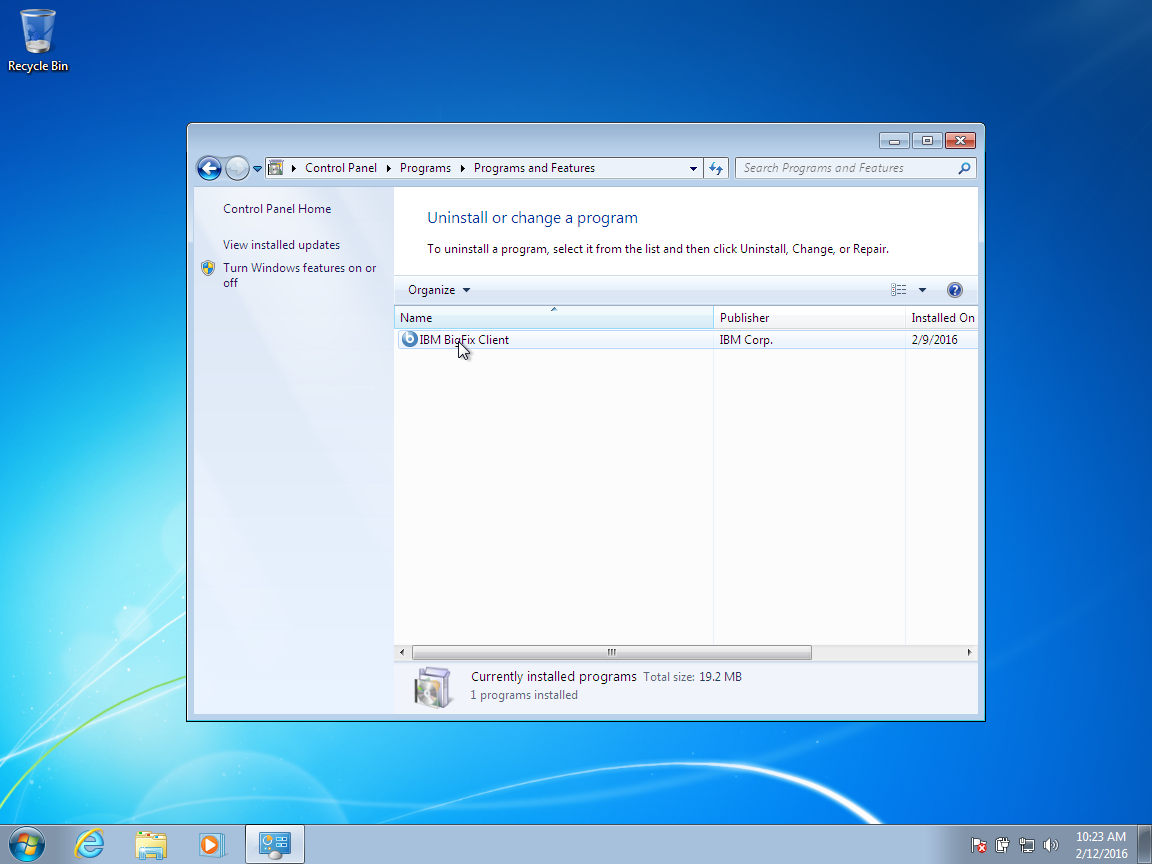
Task: Click the 2/9/2016 installed date cell
Action: (x=934, y=339)
